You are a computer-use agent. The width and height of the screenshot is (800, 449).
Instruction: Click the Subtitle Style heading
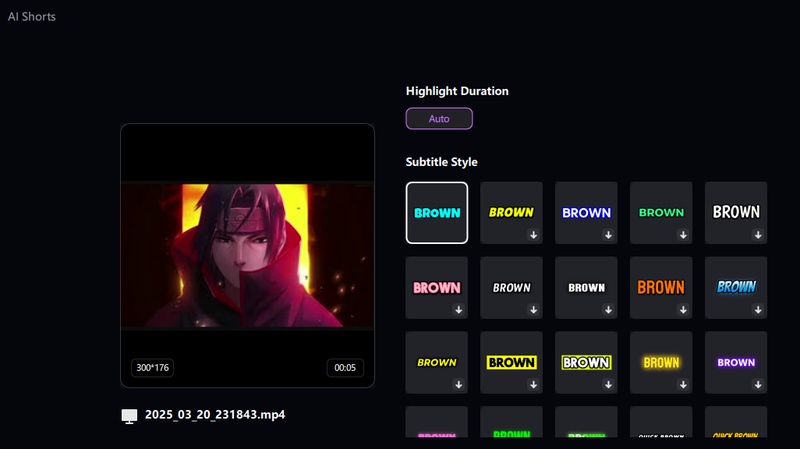[x=441, y=162]
